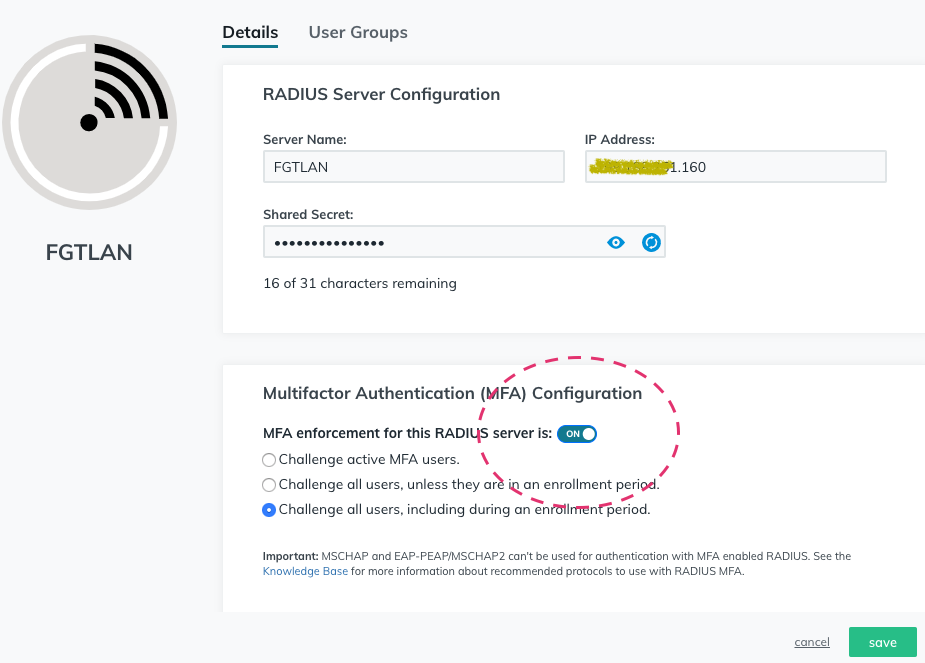Turn off MFA enforcement for this RADIUS server
The height and width of the screenshot is (663, 925).
[x=576, y=433]
